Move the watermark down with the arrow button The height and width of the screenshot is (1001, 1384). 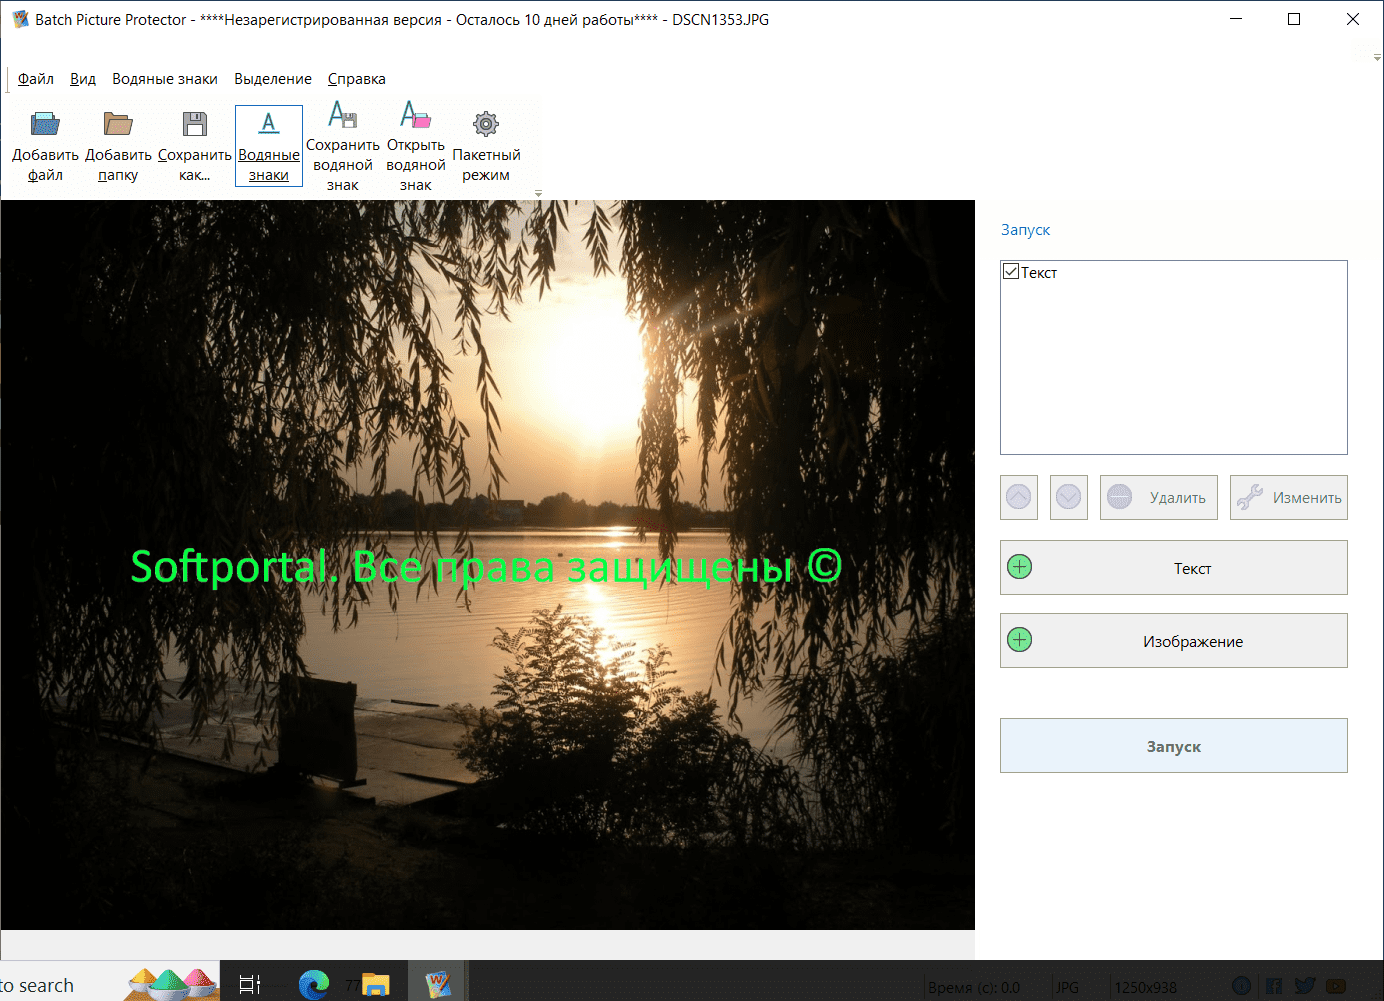click(x=1069, y=497)
